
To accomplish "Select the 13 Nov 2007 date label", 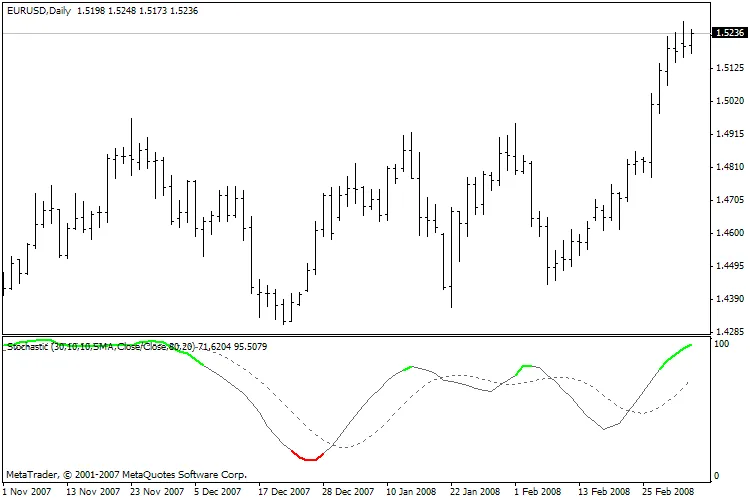I will [94, 492].
